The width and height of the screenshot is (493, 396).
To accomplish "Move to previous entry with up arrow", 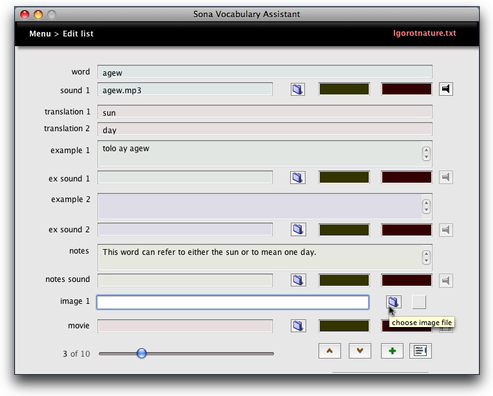I will coord(329,351).
